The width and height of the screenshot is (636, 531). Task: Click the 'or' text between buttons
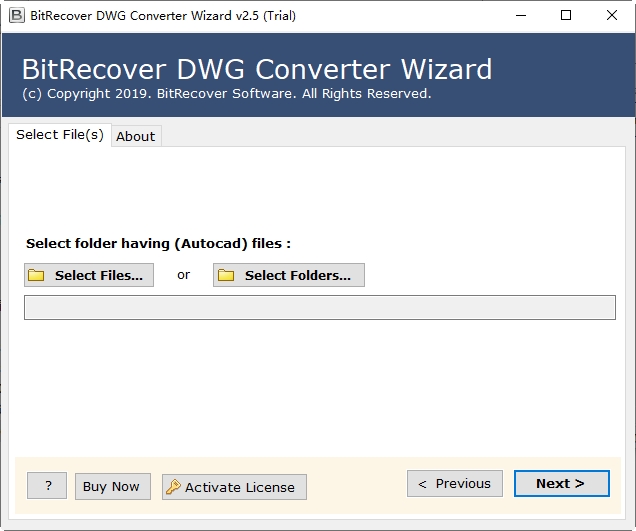point(183,275)
